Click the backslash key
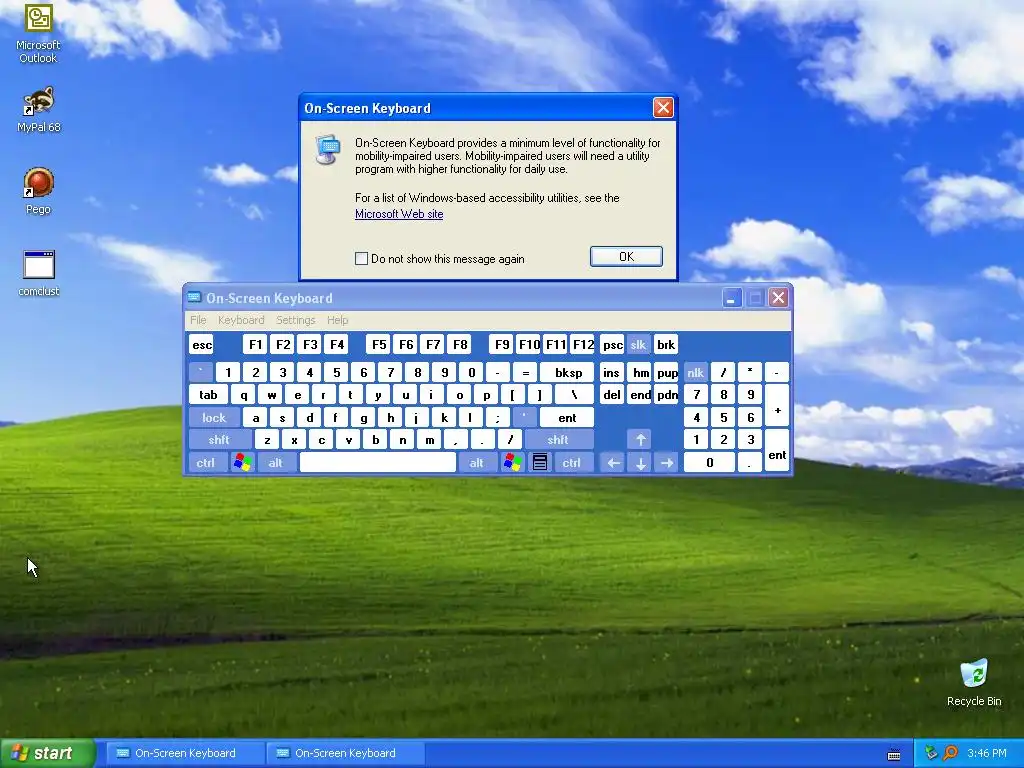This screenshot has width=1024, height=768. [574, 394]
